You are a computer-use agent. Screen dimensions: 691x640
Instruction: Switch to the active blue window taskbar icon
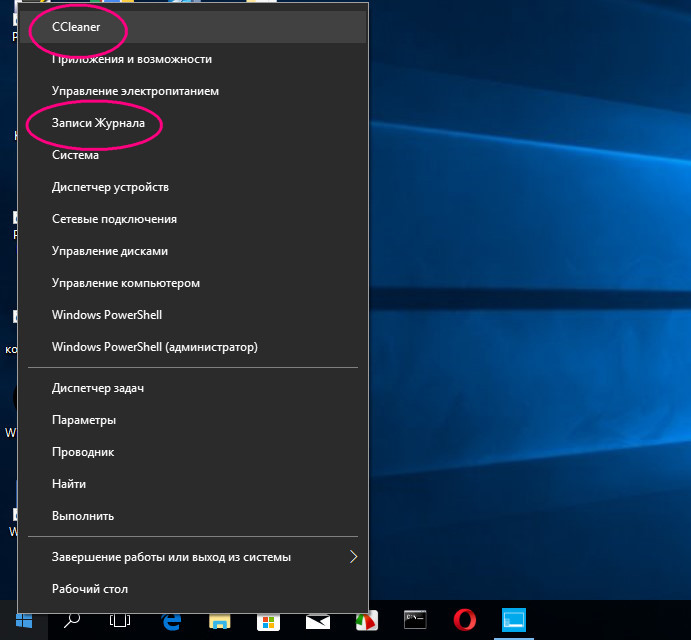(514, 621)
